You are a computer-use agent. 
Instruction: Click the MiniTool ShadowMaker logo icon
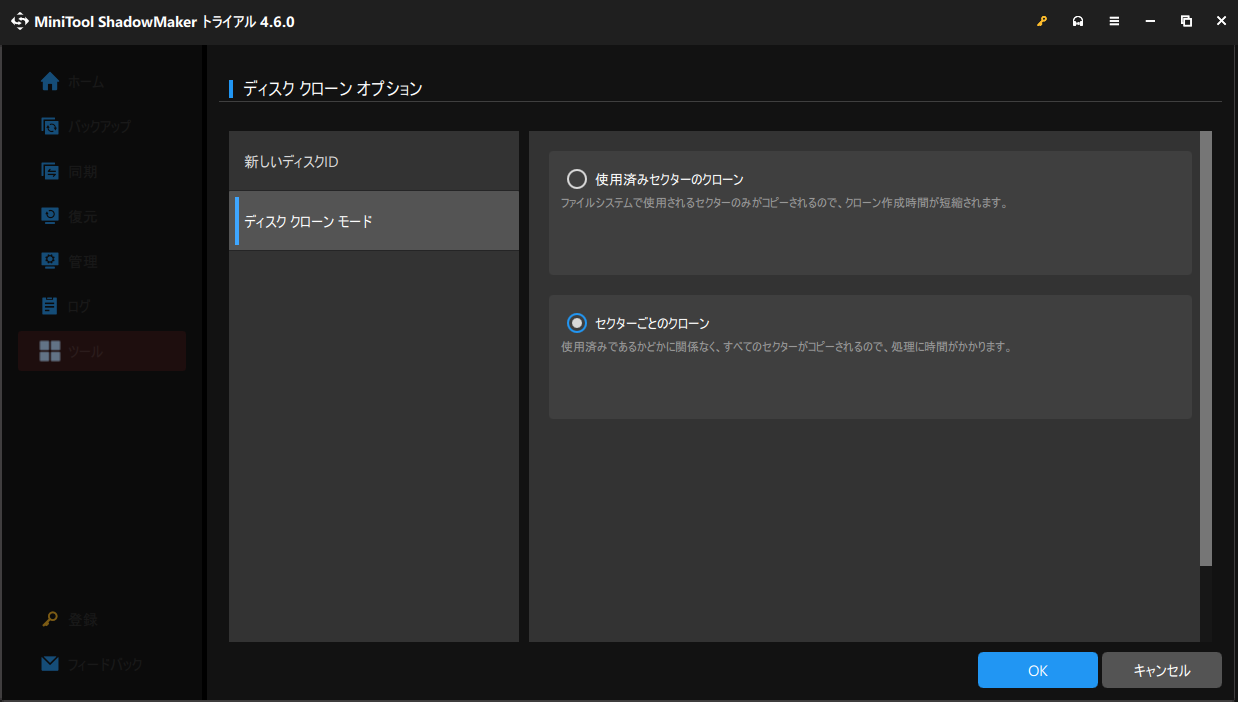(x=20, y=21)
